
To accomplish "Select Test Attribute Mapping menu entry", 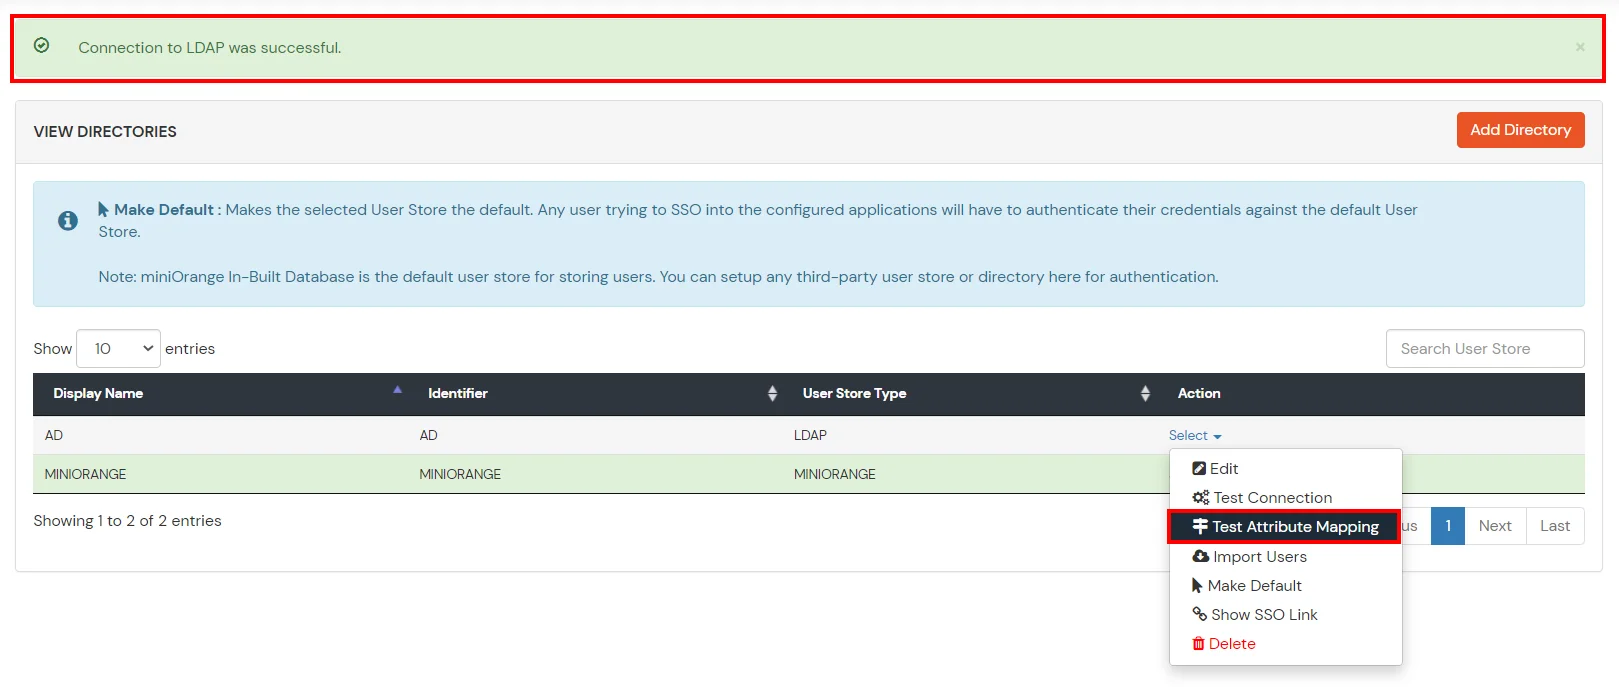I will pos(1285,526).
